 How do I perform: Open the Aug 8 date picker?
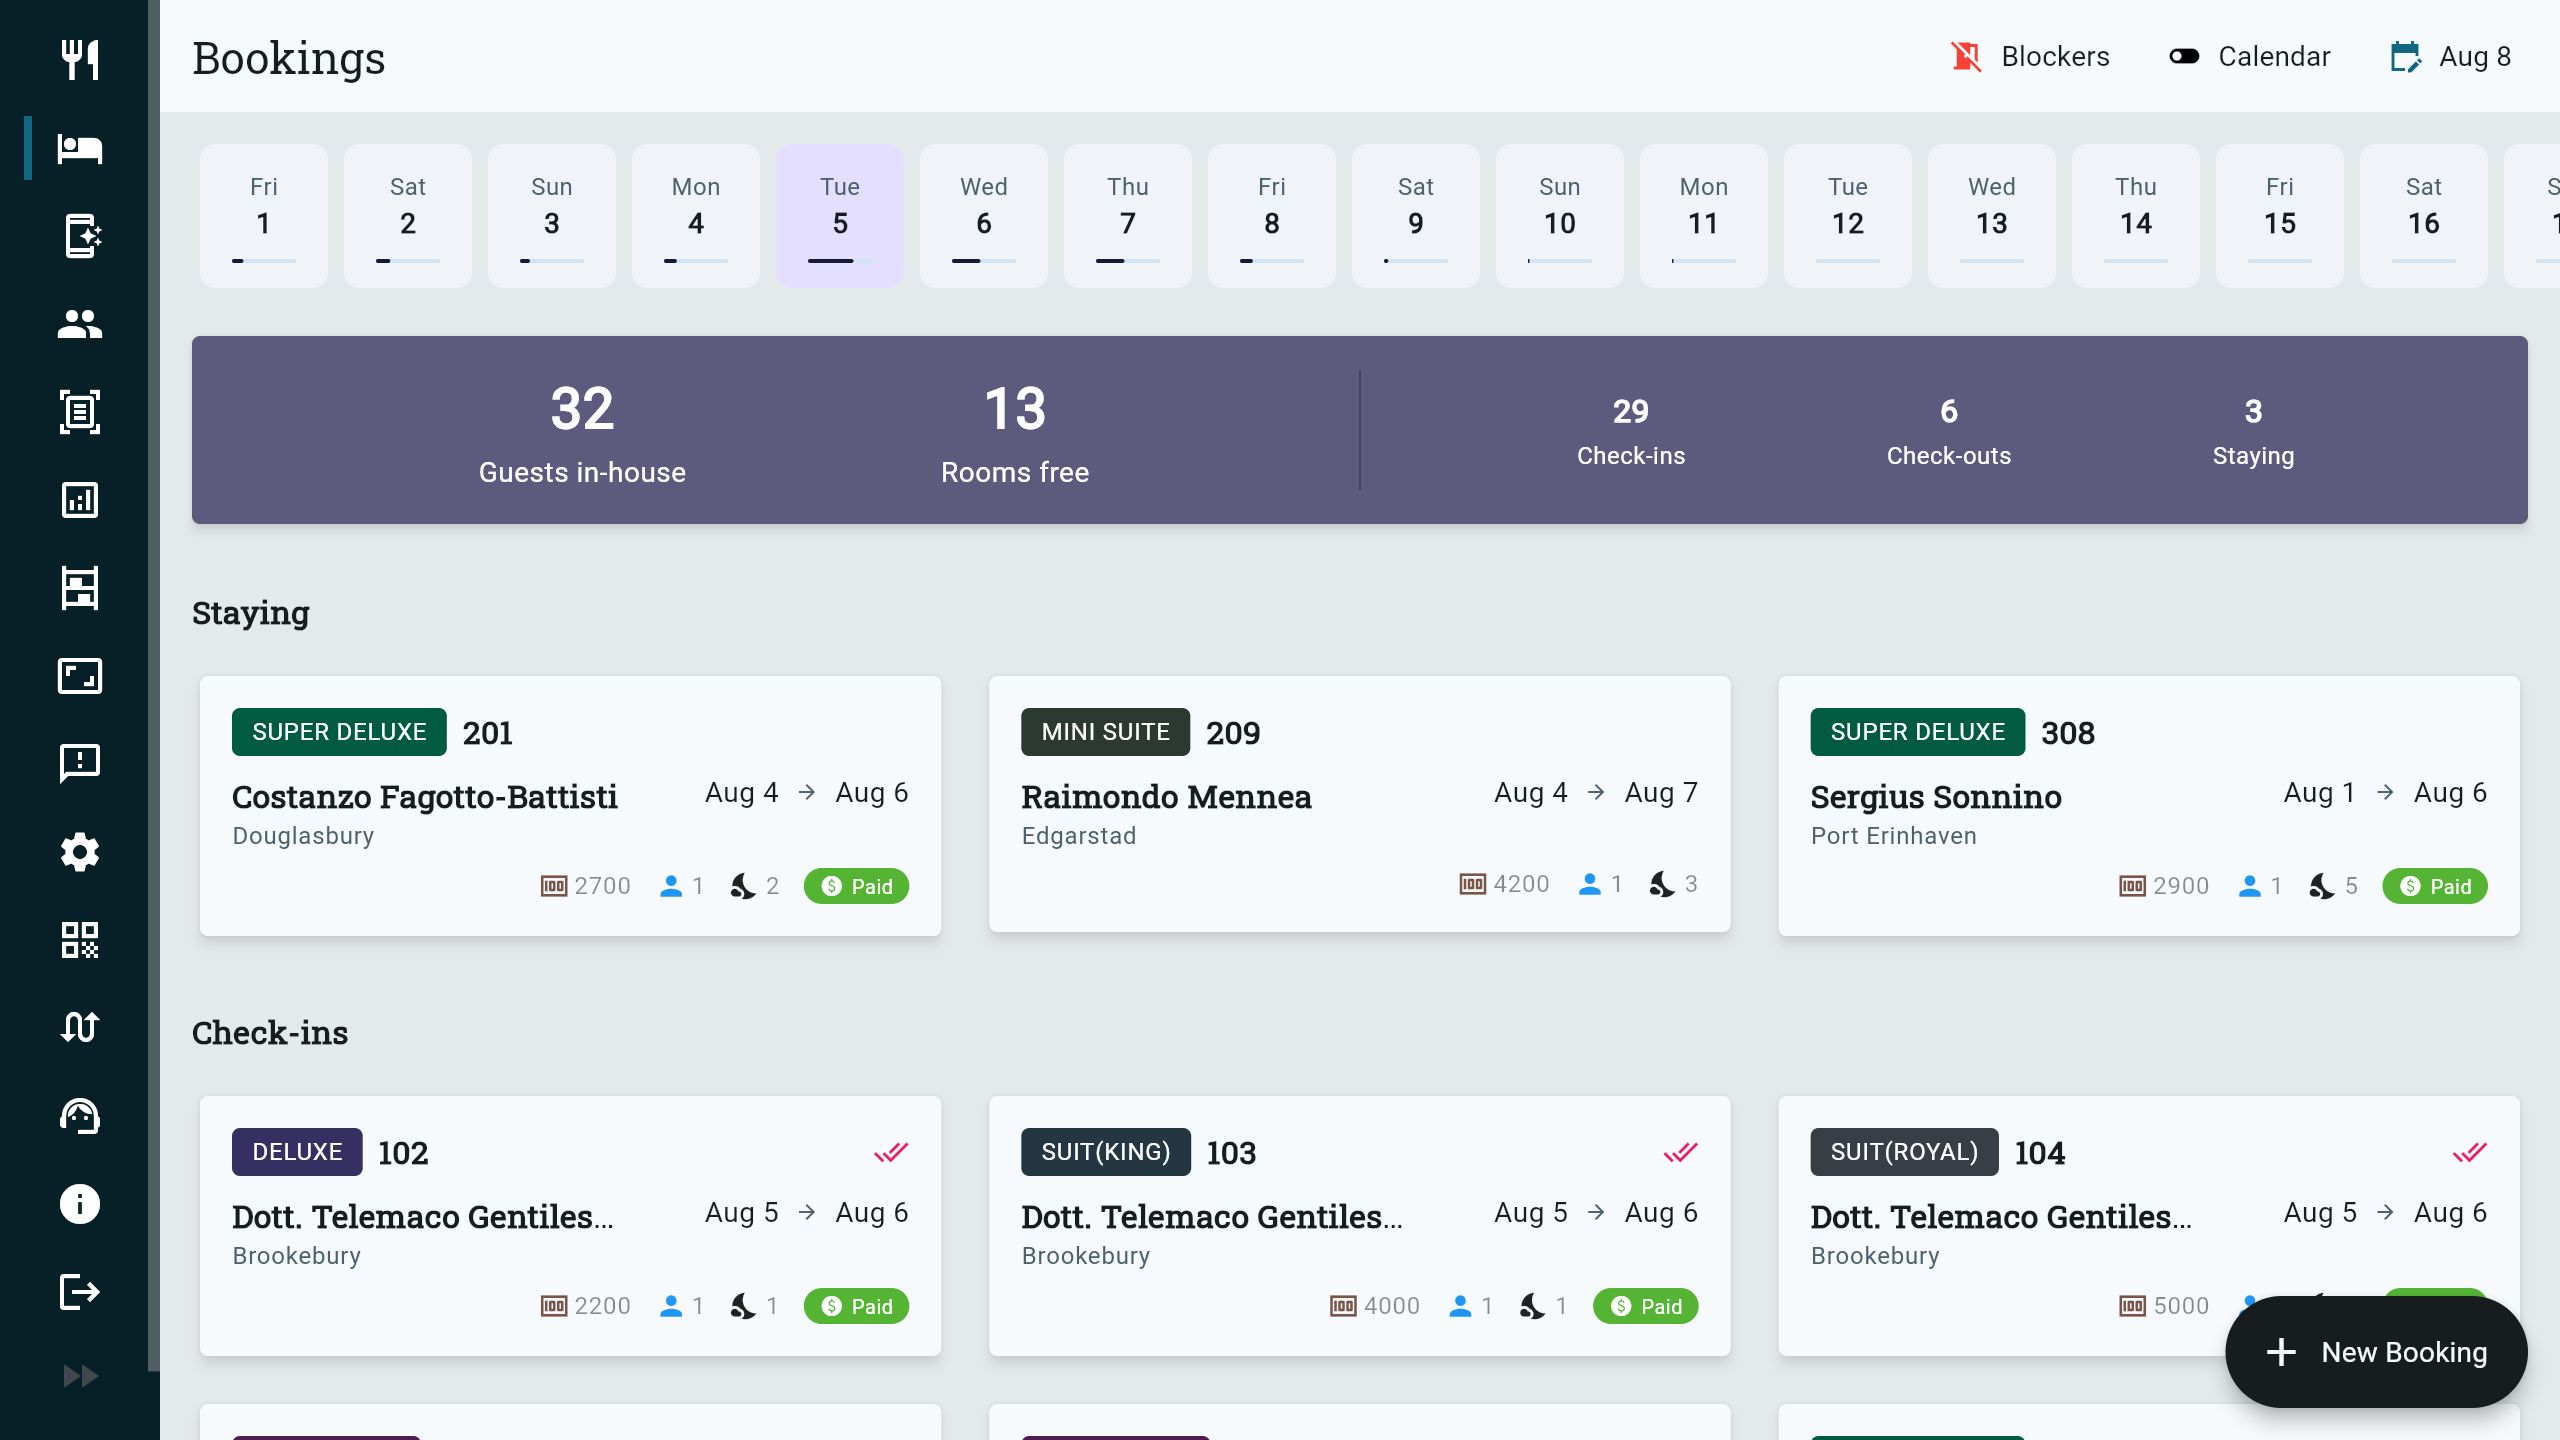pyautogui.click(x=2451, y=57)
